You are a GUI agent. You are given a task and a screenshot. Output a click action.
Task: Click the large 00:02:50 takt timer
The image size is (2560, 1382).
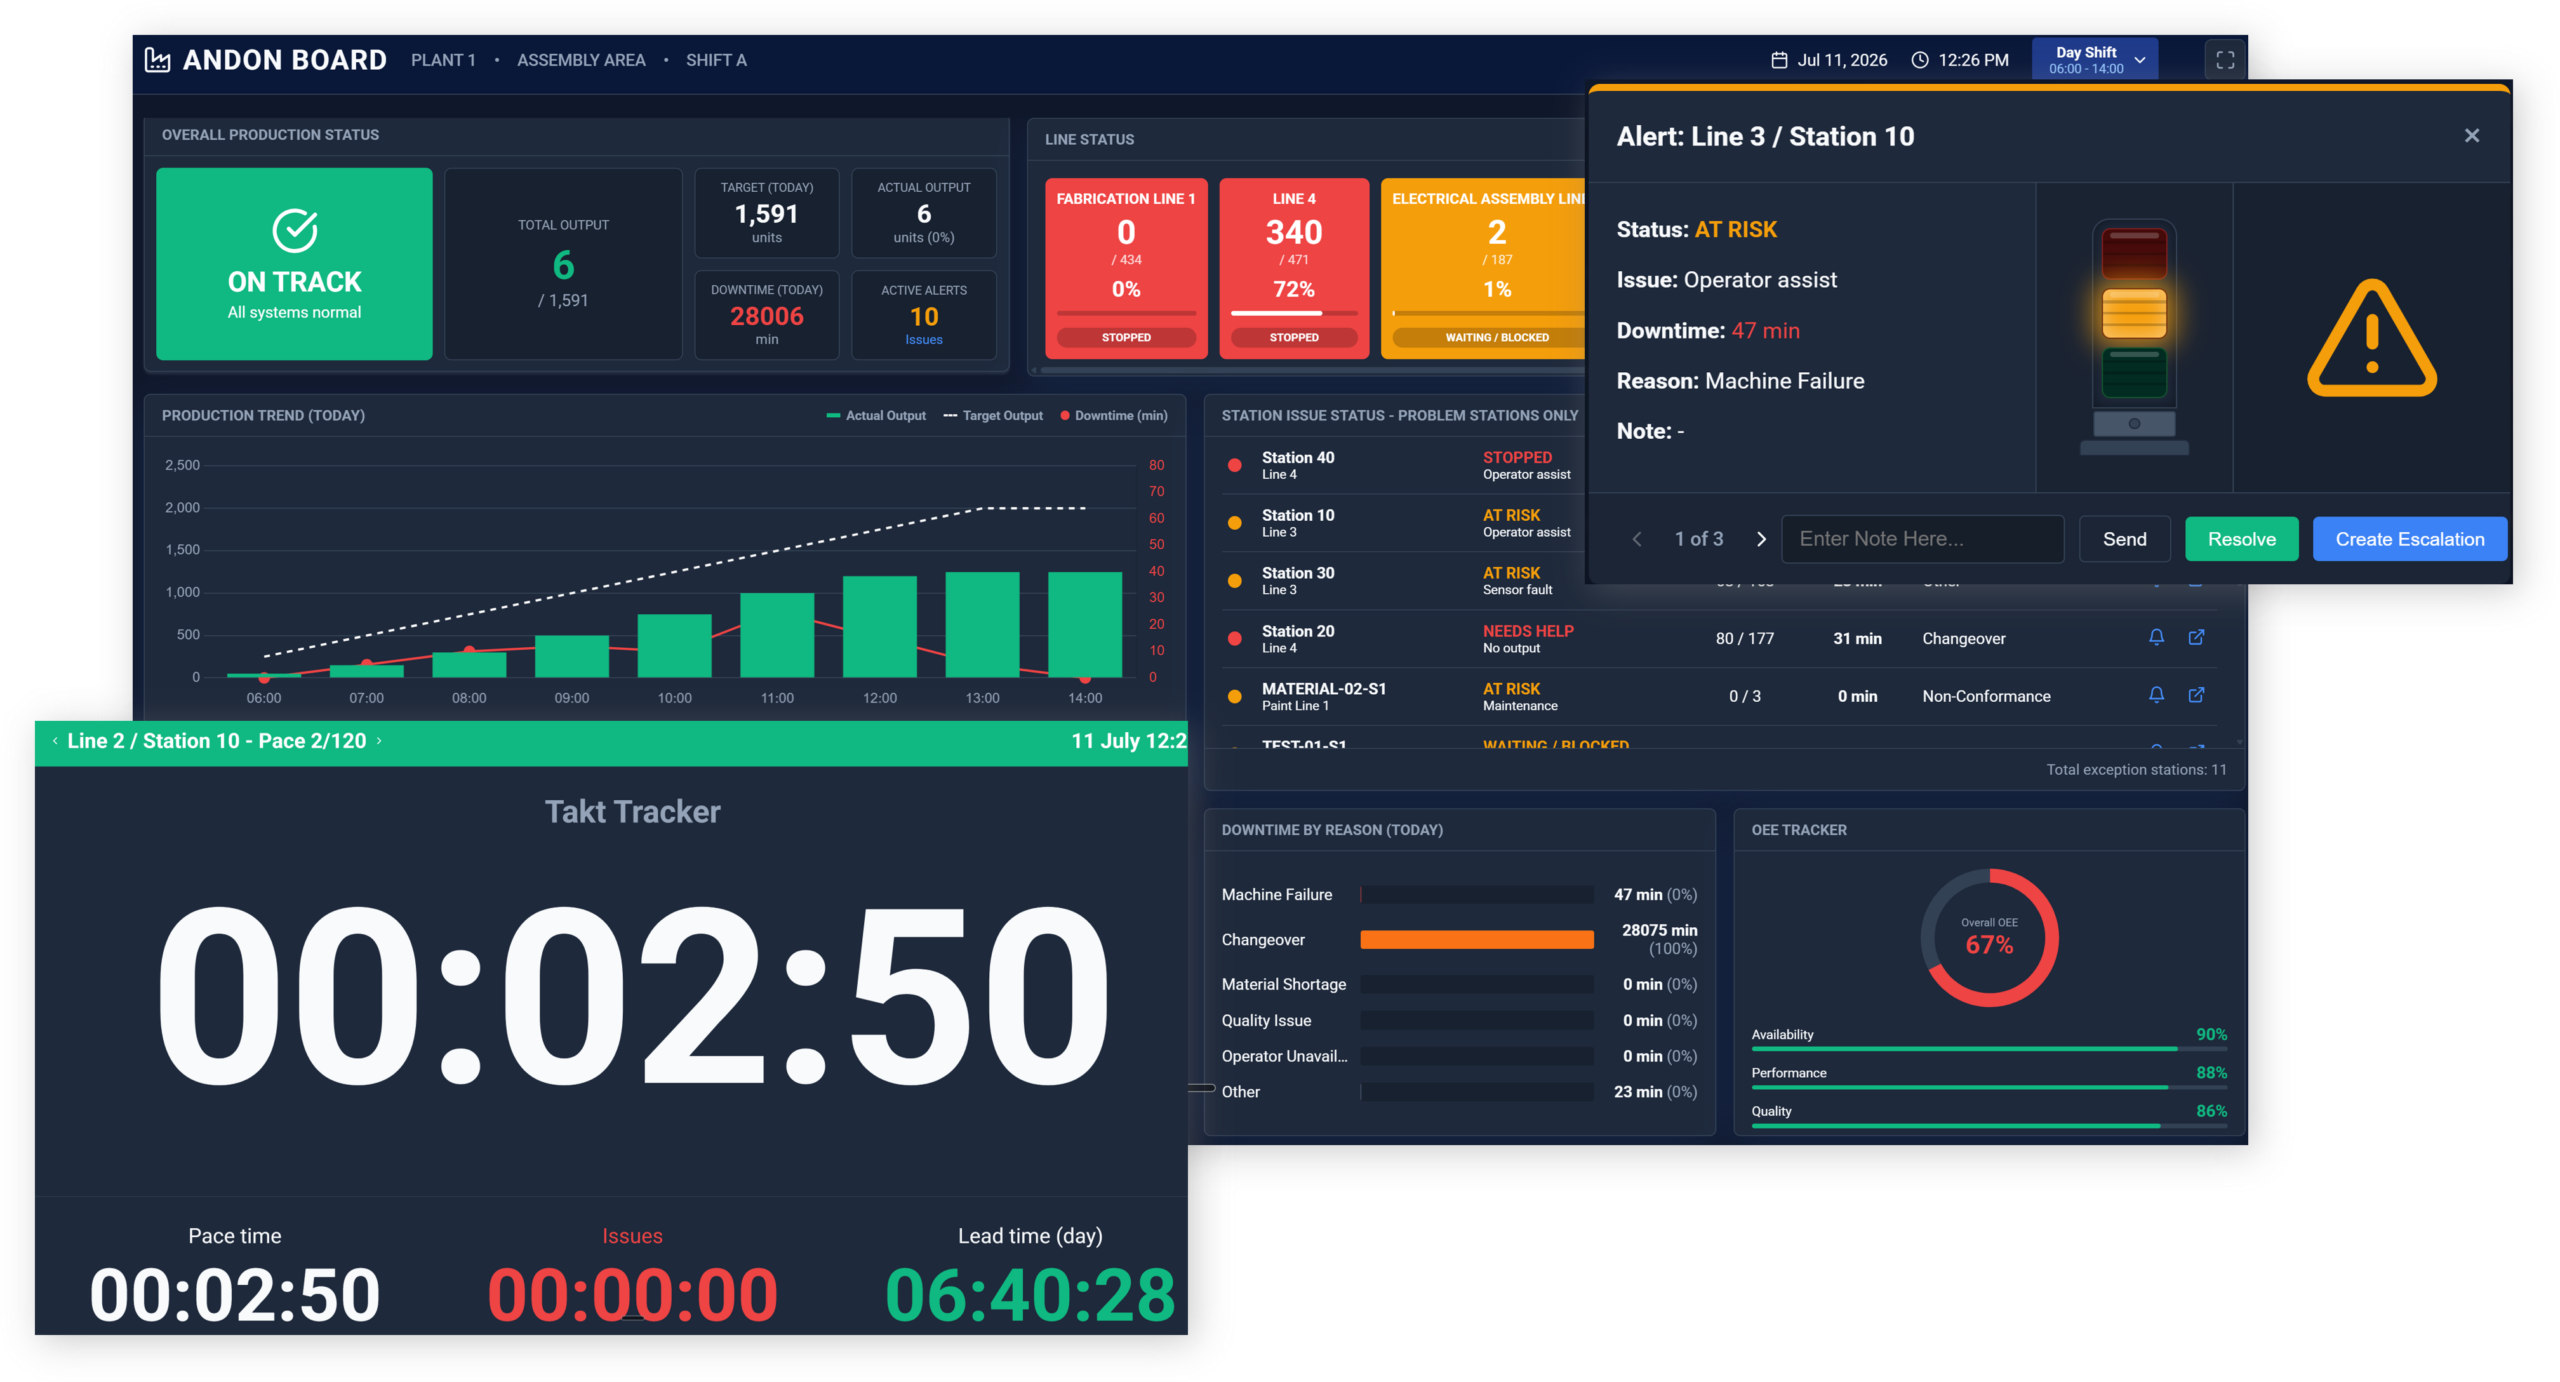[632, 997]
